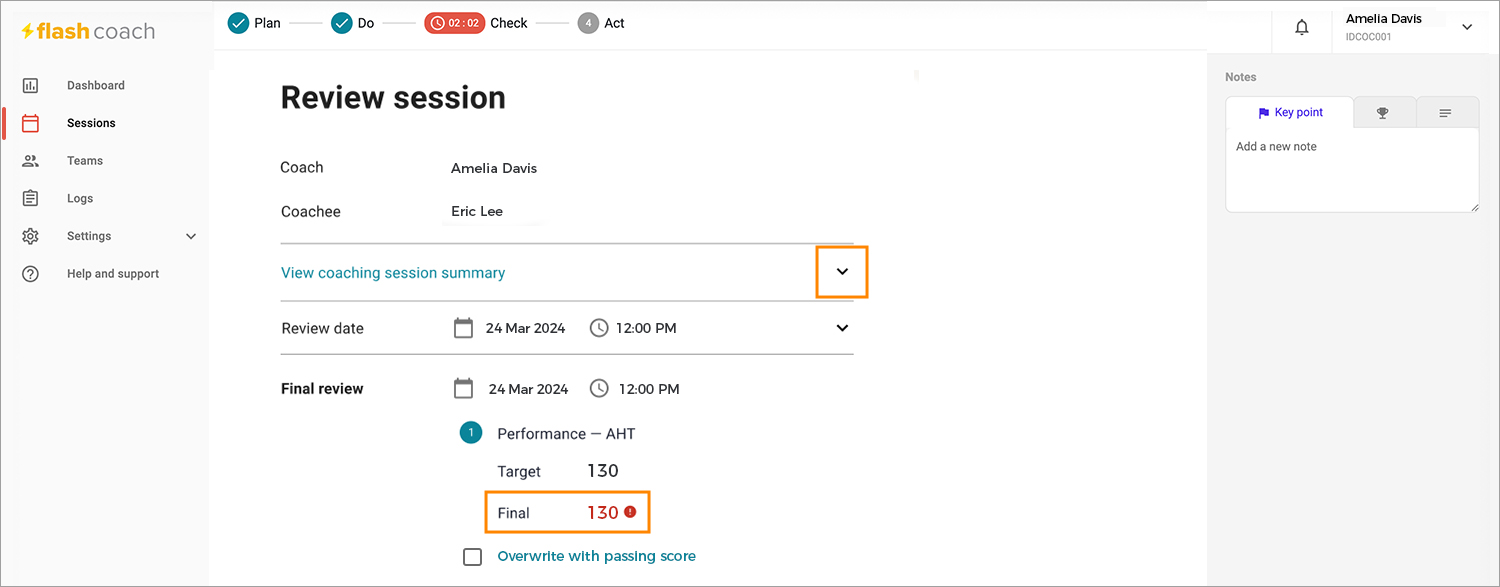Image resolution: width=1500 pixels, height=587 pixels.
Task: Click the Final review 24 Mar 2024 value
Action: pos(528,389)
